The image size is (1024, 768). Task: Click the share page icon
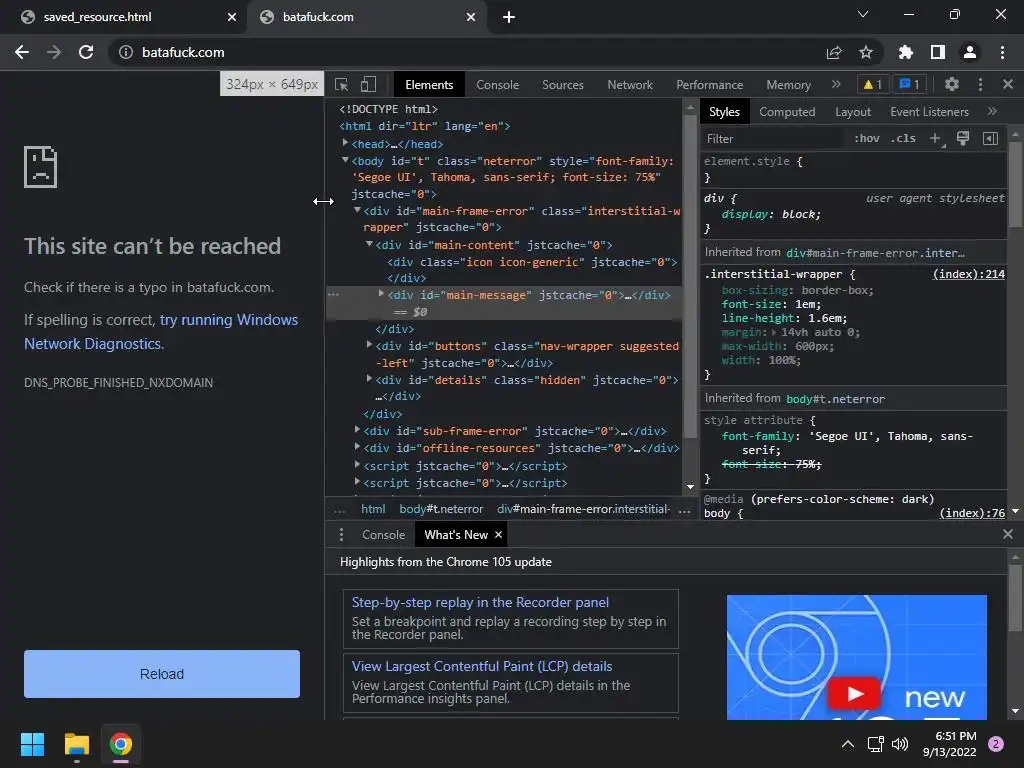(x=834, y=52)
